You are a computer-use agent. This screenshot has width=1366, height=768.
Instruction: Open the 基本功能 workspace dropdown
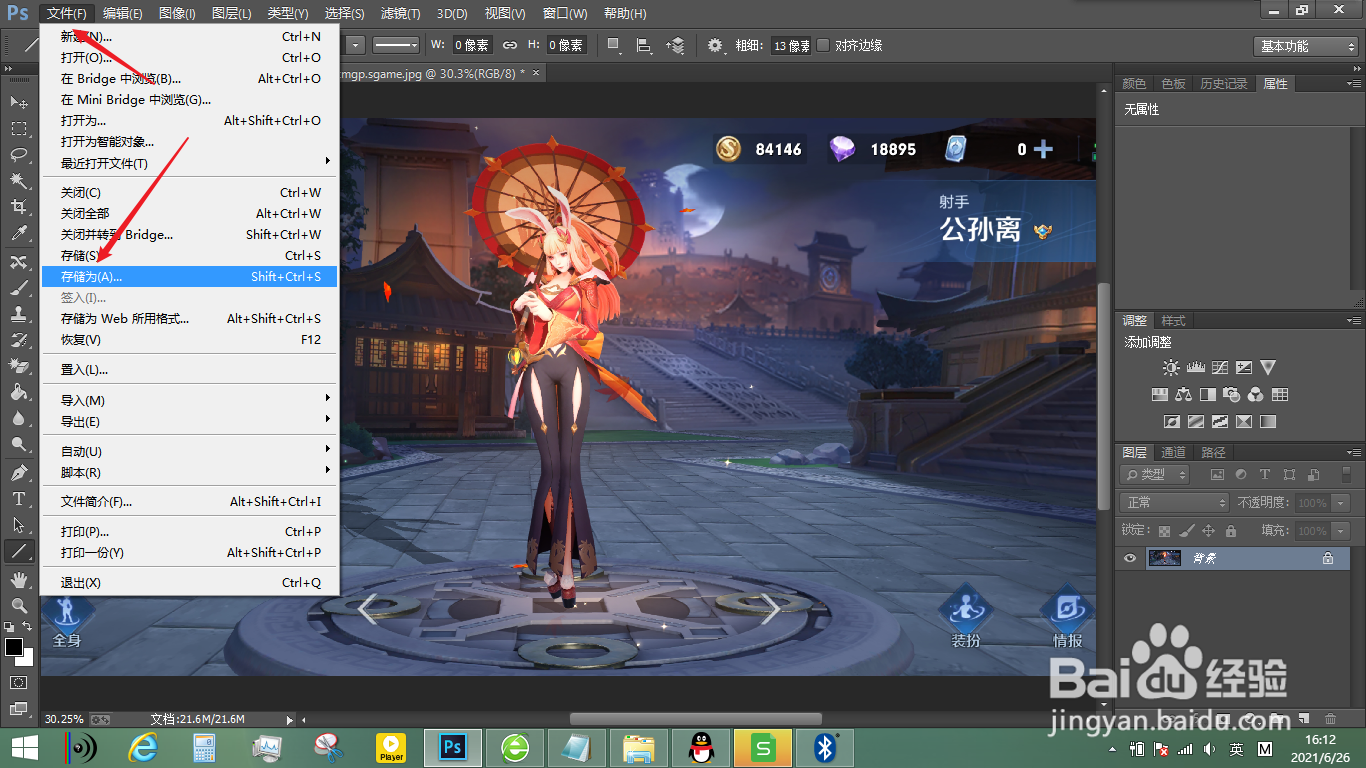pos(1306,46)
